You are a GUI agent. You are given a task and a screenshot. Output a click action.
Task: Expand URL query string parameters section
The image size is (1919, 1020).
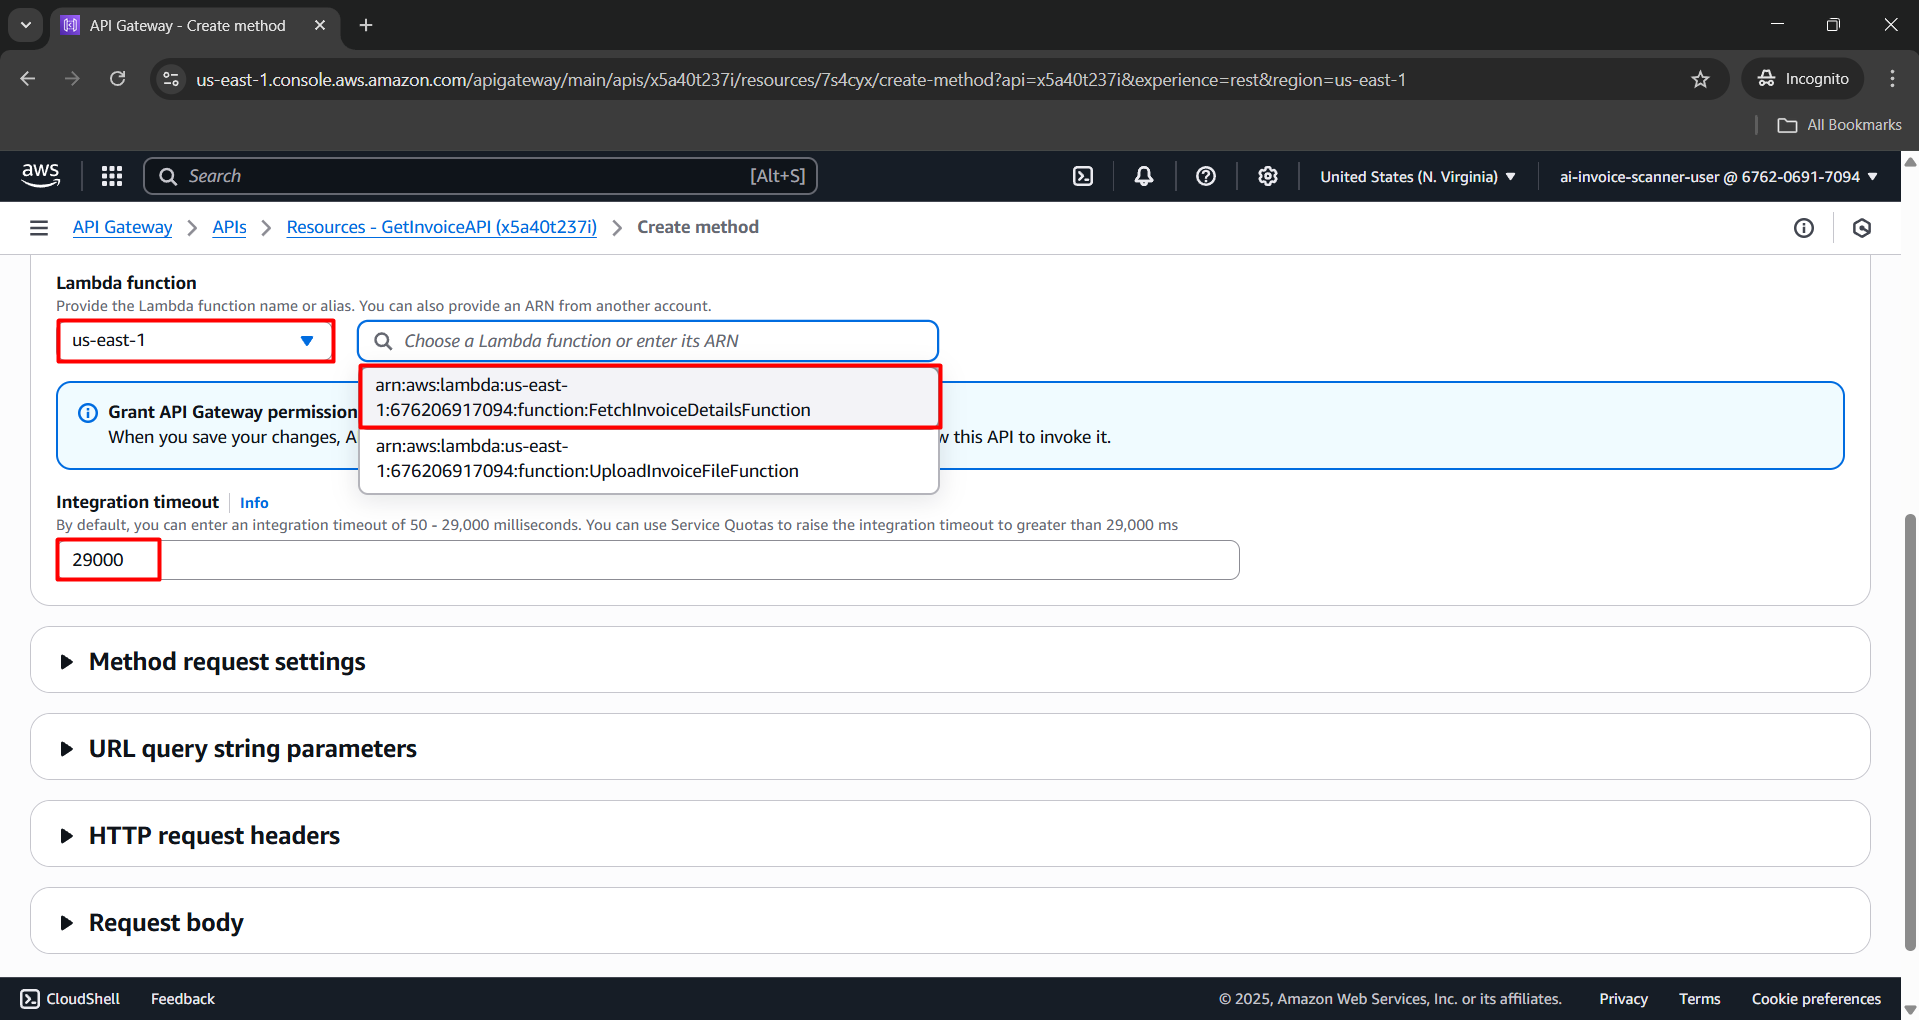pyautogui.click(x=252, y=749)
